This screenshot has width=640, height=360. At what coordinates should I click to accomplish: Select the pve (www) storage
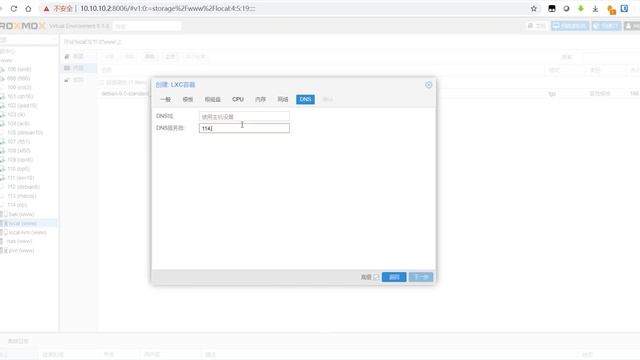click(21, 251)
